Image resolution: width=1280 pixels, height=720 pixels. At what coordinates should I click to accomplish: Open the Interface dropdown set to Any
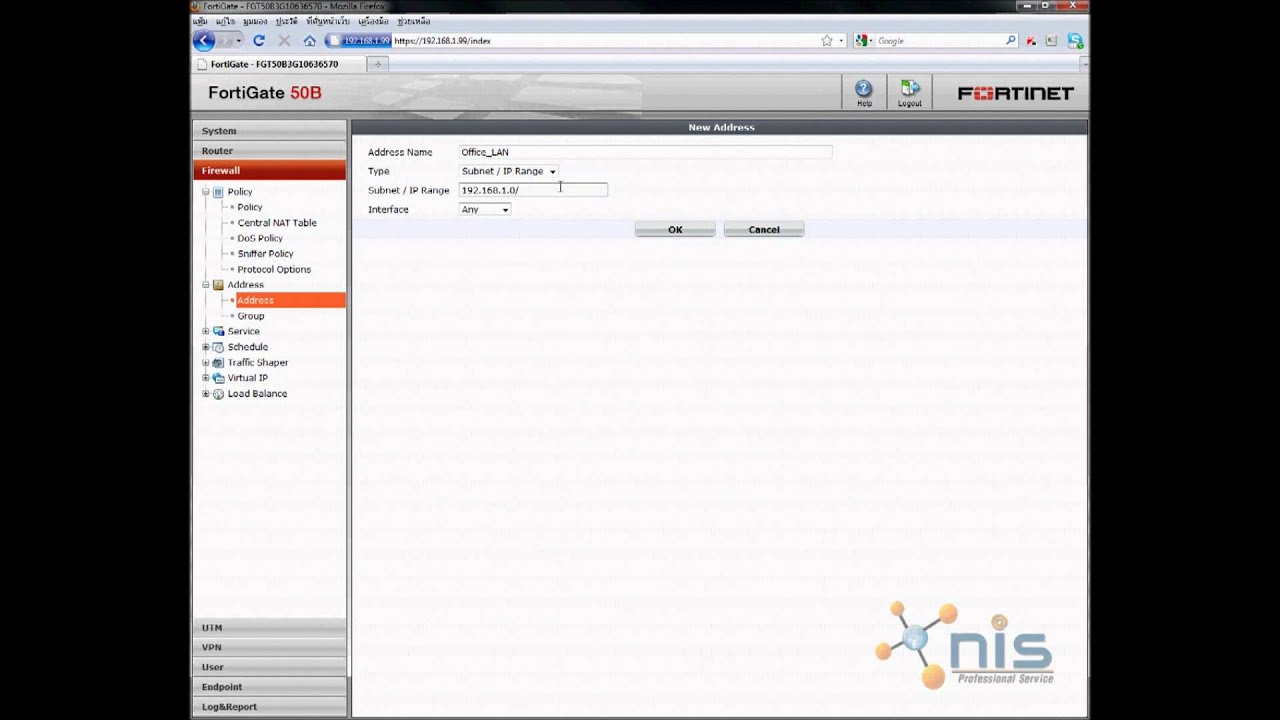tap(485, 209)
